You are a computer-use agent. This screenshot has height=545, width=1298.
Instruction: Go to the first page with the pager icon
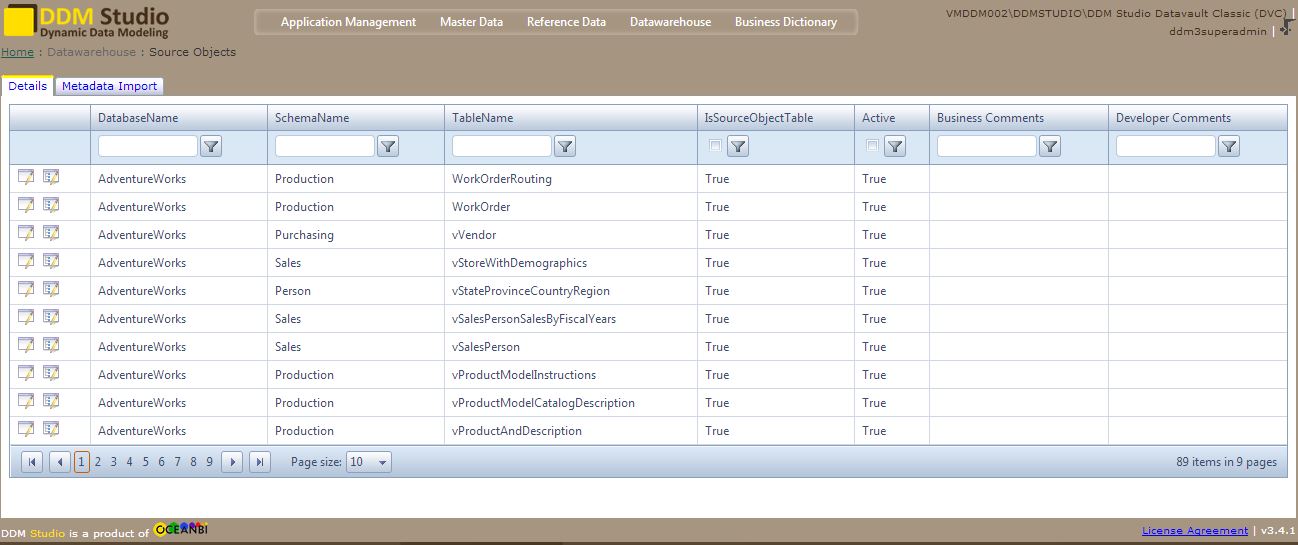(x=32, y=462)
